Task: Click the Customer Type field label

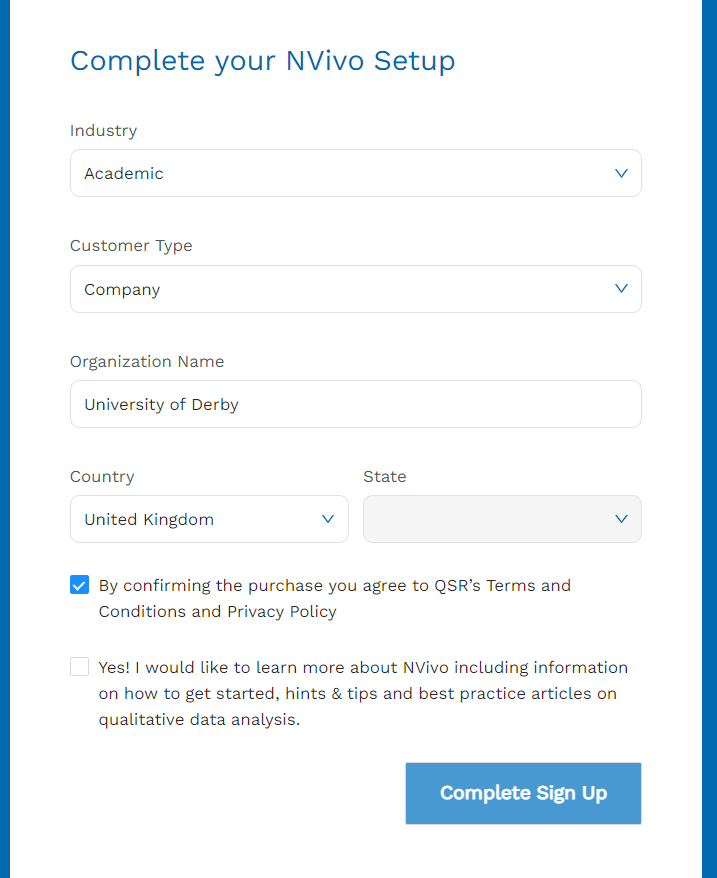Action: point(131,245)
